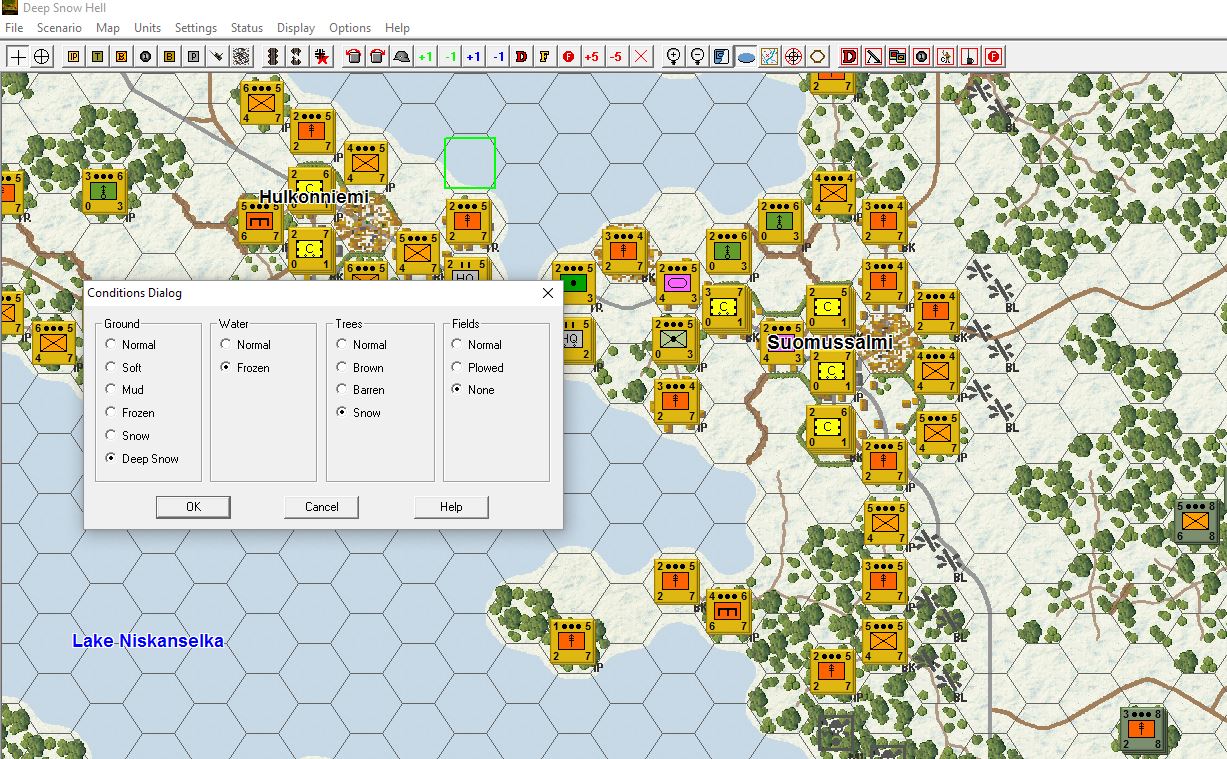This screenshot has height=759, width=1227.
Task: Click the green +1 toolbar button
Action: (426, 57)
